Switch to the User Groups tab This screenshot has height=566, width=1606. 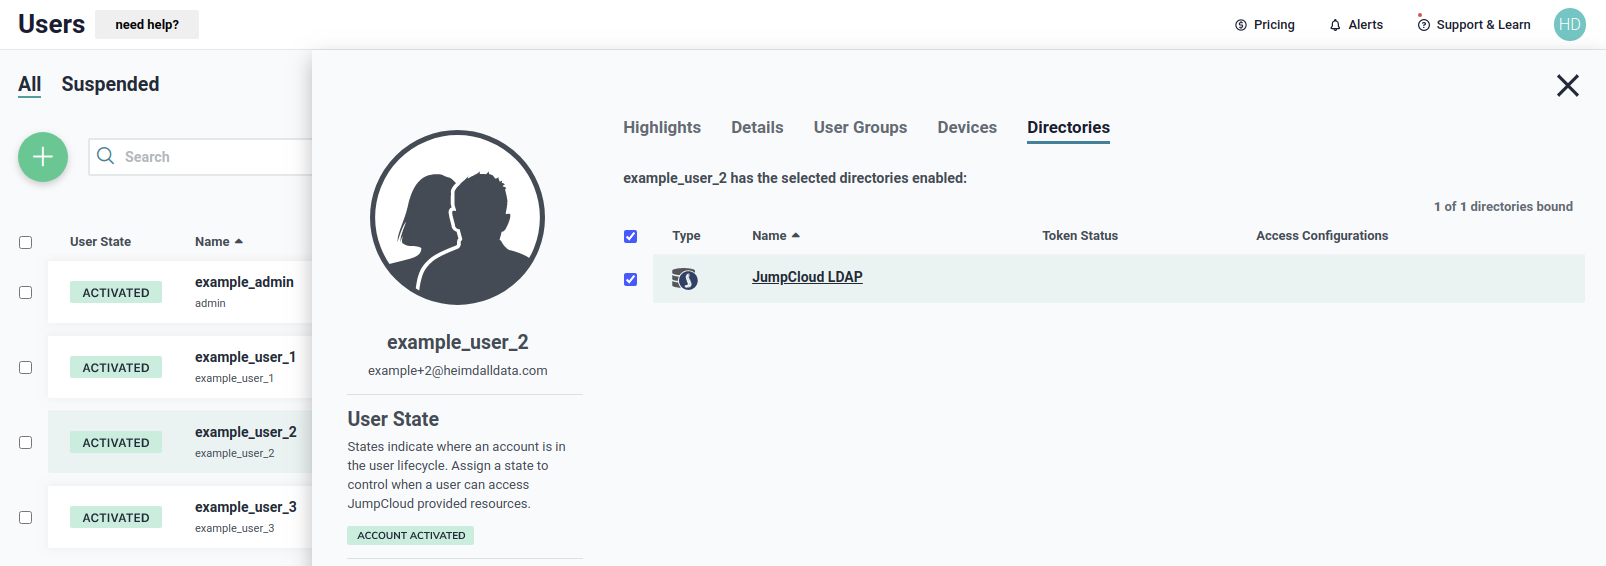860,128
